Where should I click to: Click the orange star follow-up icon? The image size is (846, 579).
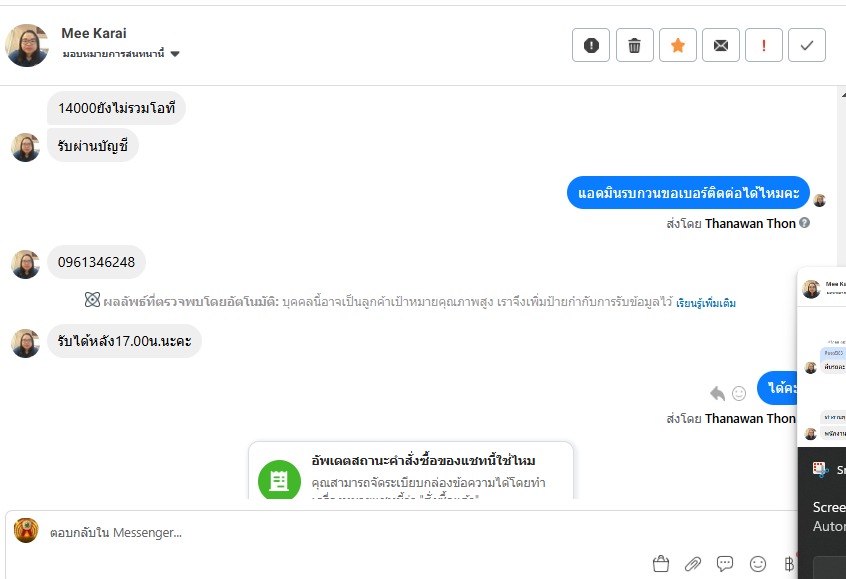pos(677,45)
